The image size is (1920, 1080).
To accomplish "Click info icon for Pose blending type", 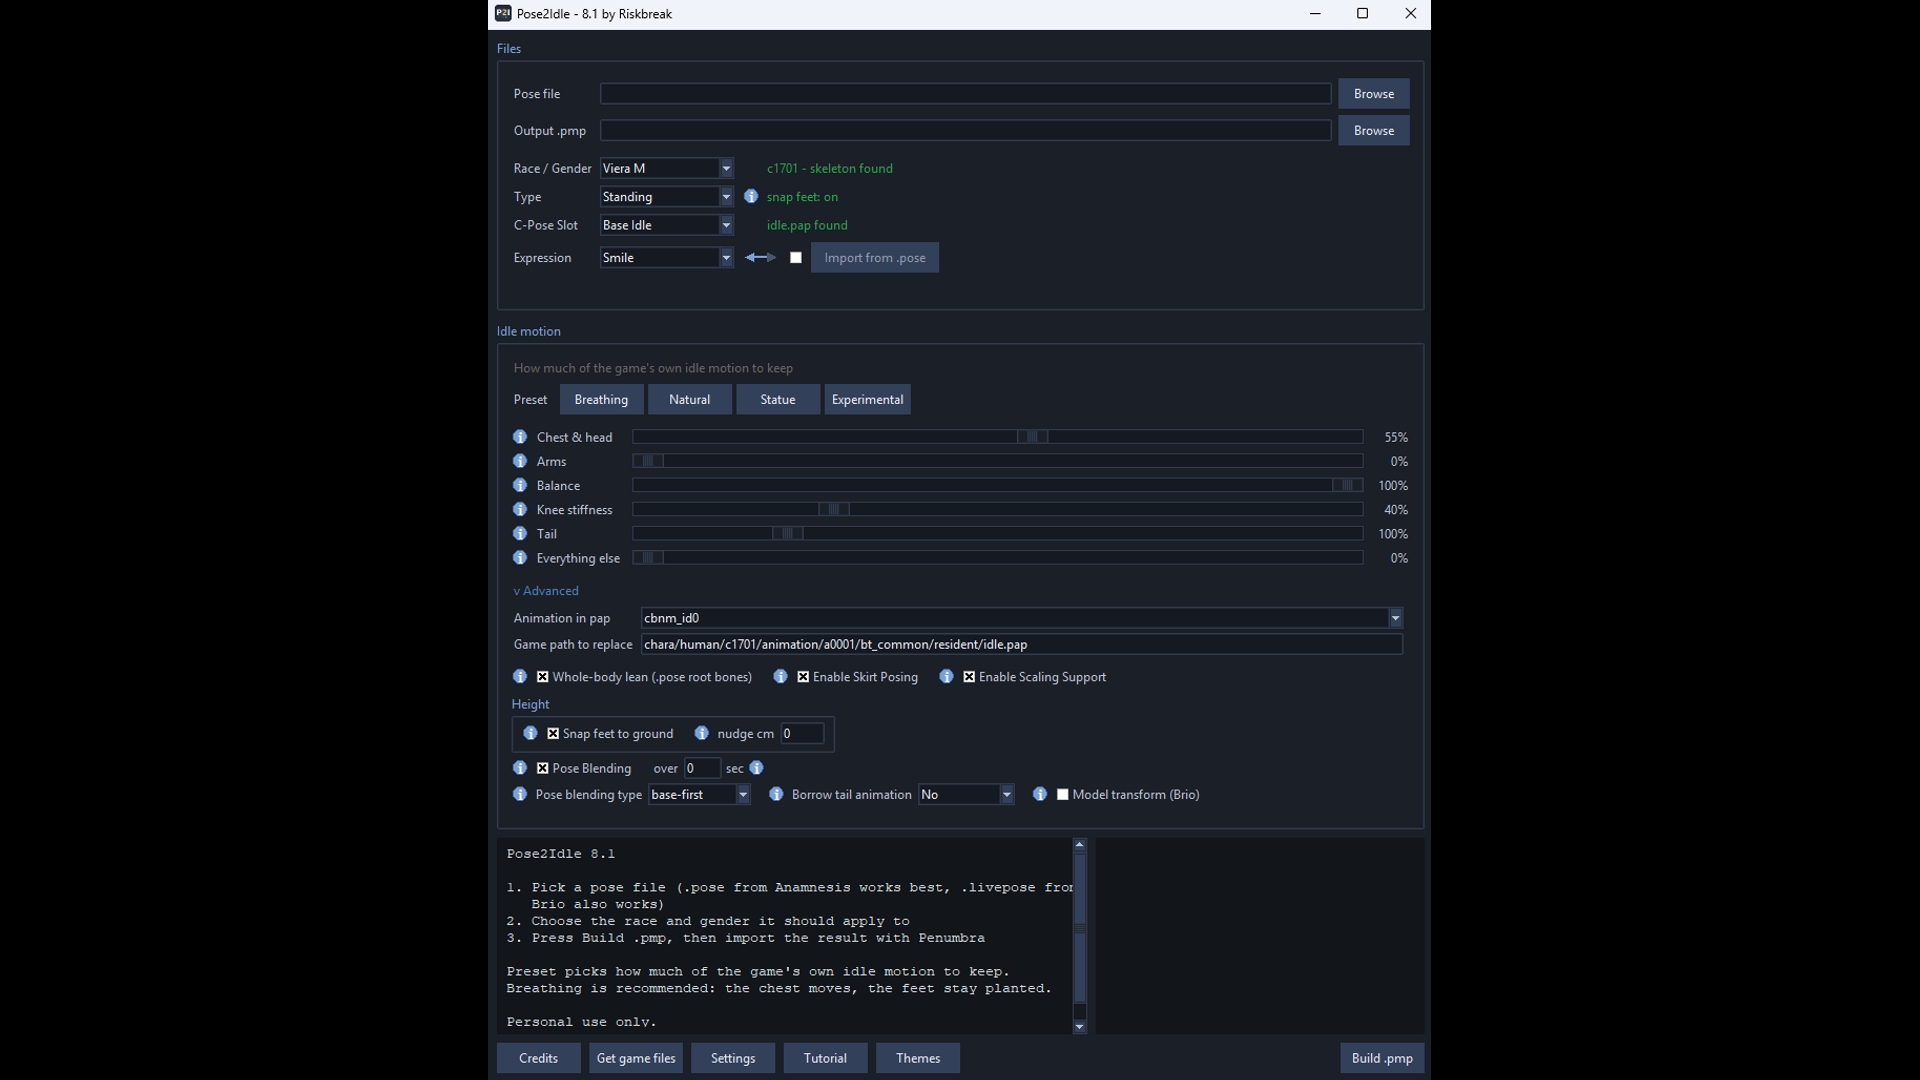I will click(x=520, y=795).
